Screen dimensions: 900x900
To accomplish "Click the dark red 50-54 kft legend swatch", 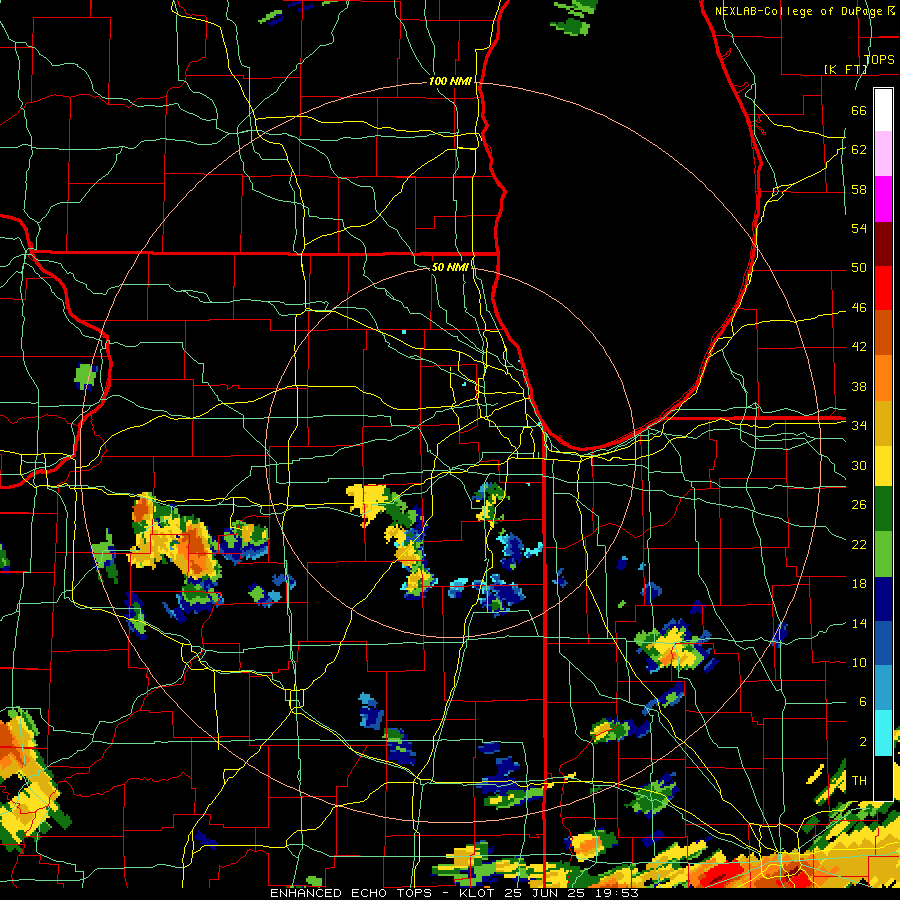I will [x=883, y=244].
